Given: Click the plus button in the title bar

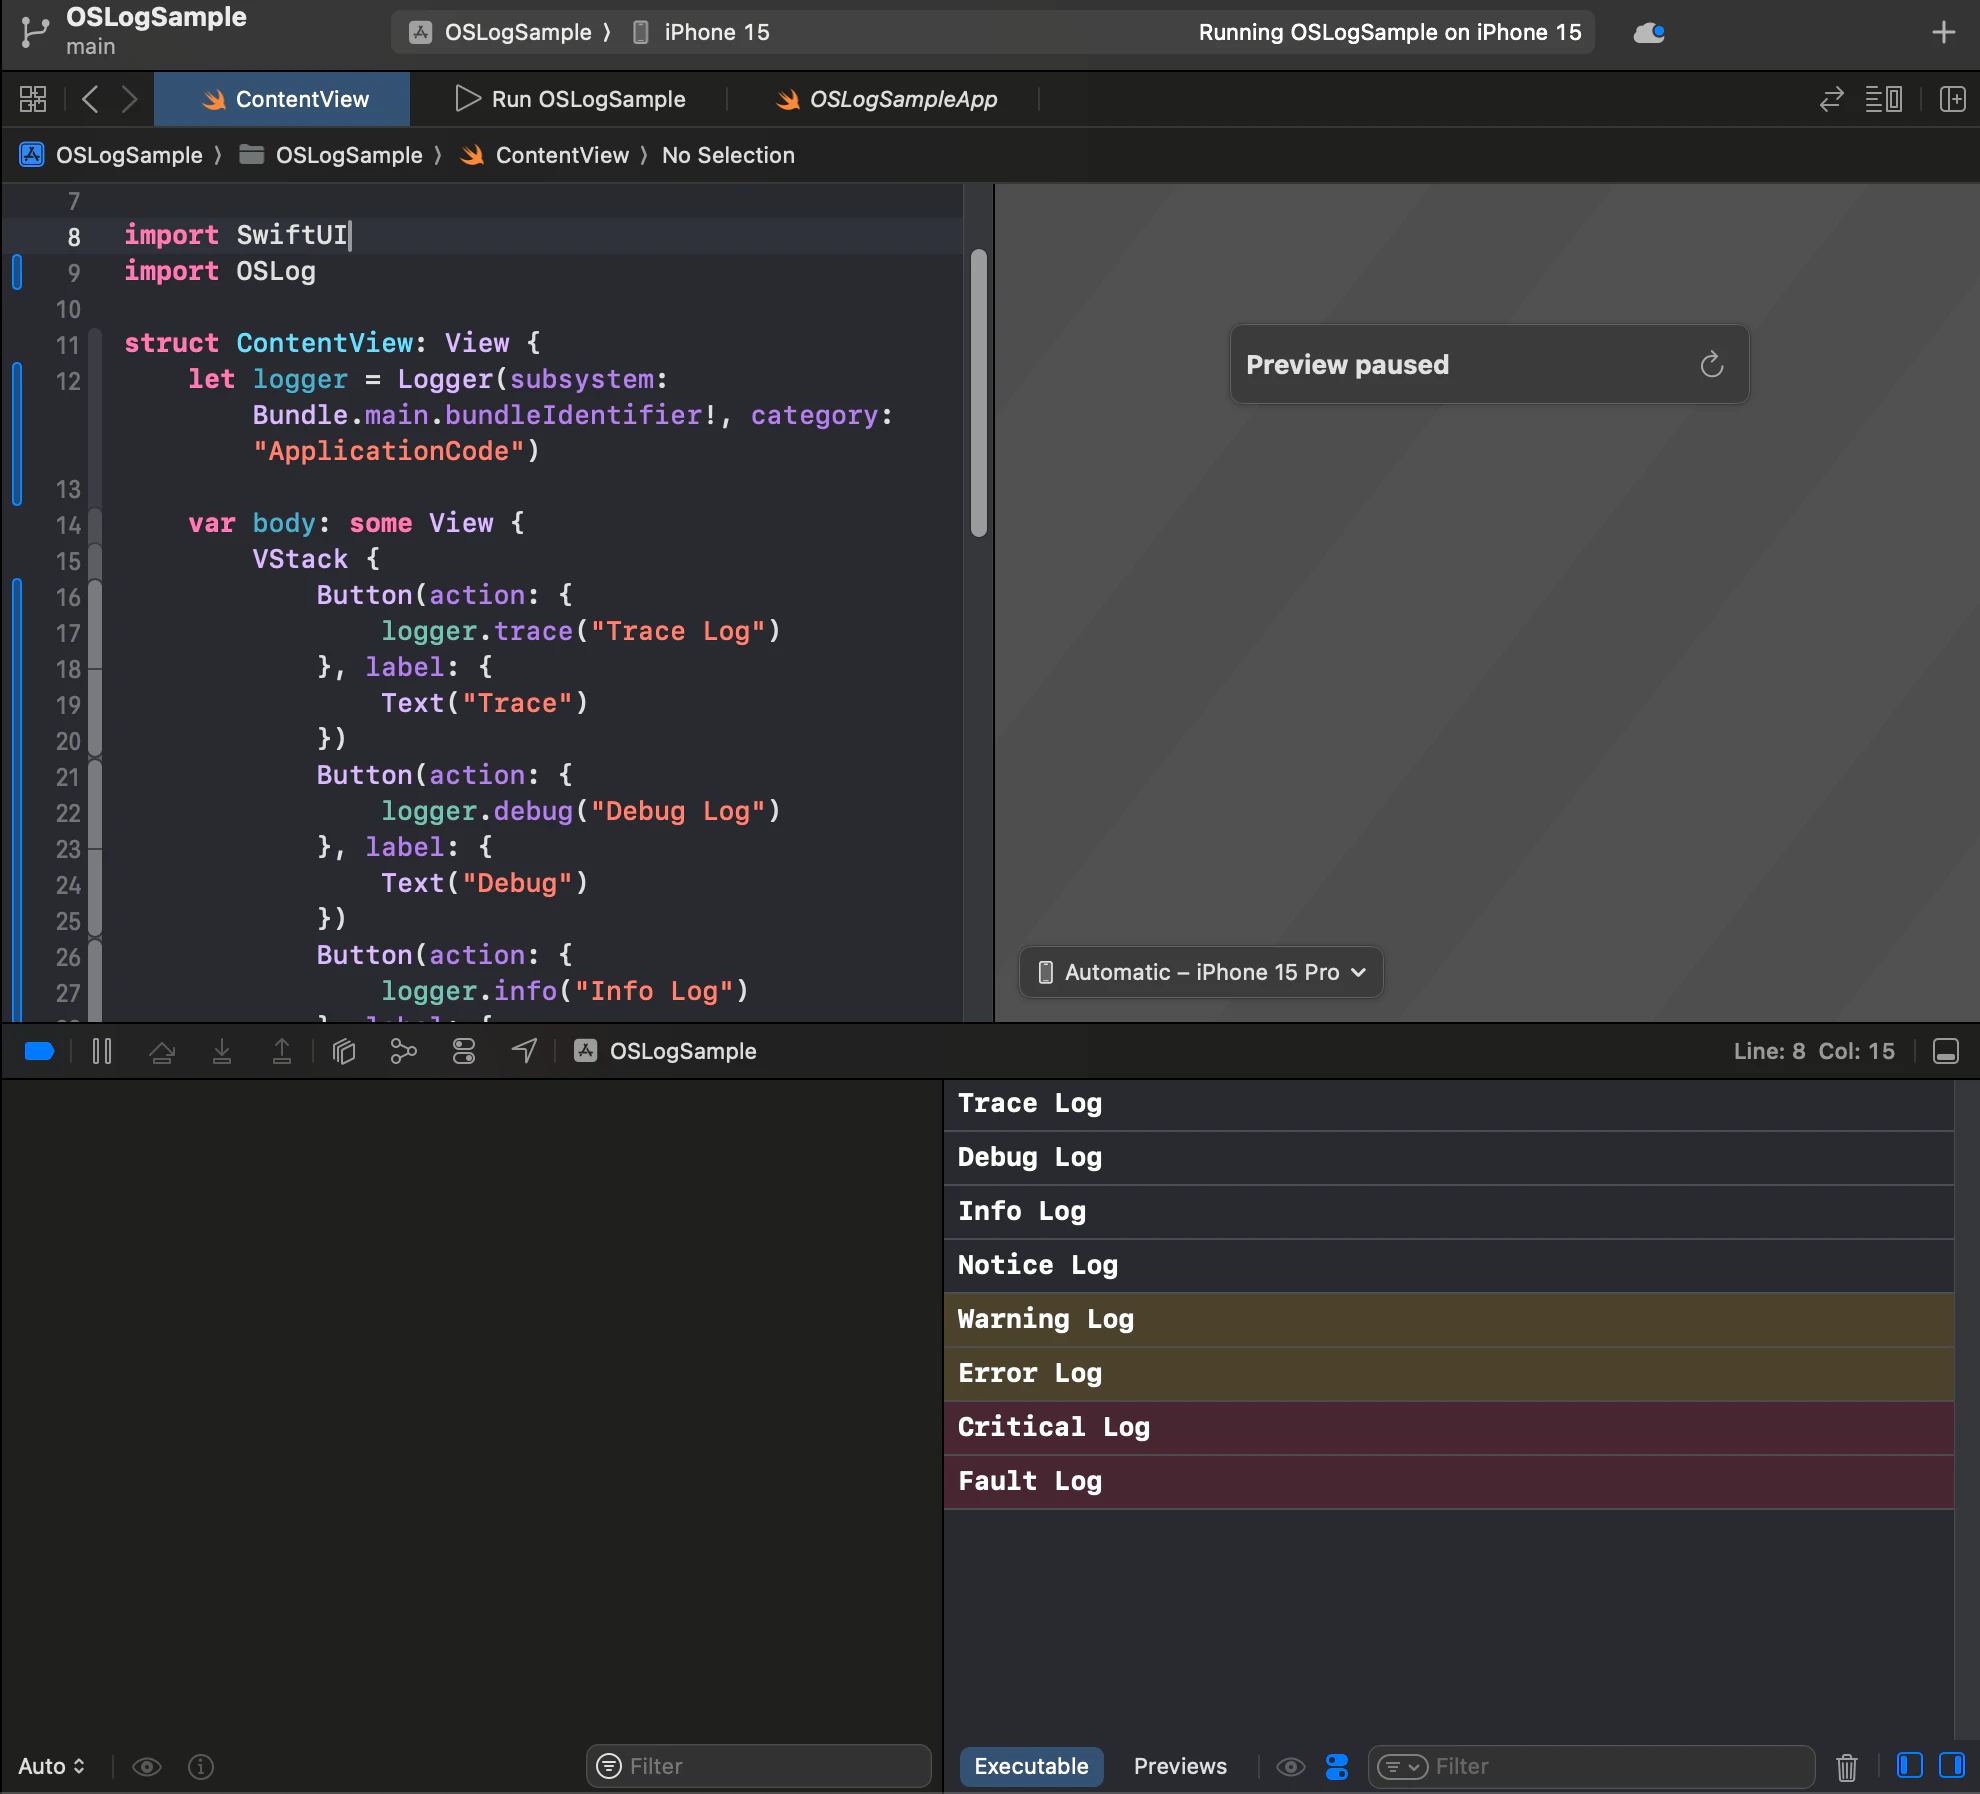Looking at the screenshot, I should (x=1943, y=32).
